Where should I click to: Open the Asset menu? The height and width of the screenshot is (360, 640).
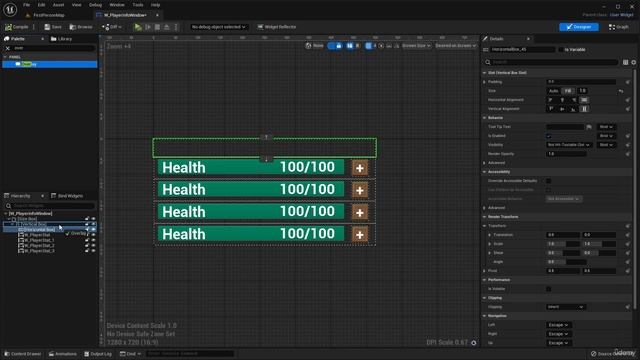tap(58, 5)
